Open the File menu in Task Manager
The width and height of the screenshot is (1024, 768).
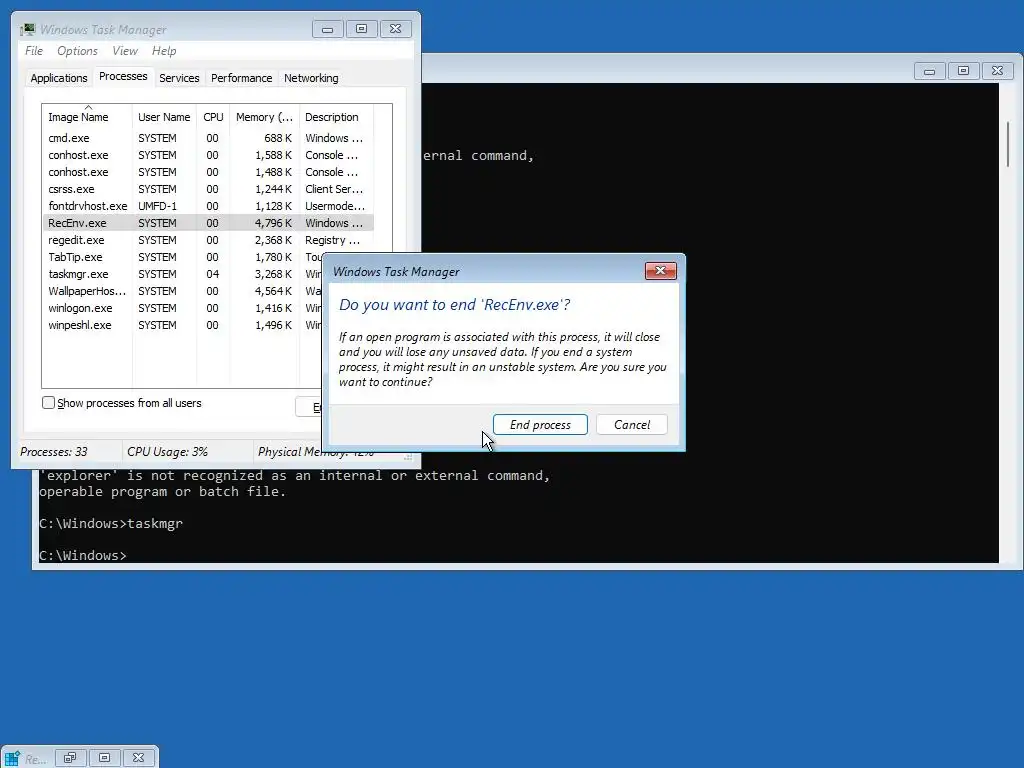point(34,51)
